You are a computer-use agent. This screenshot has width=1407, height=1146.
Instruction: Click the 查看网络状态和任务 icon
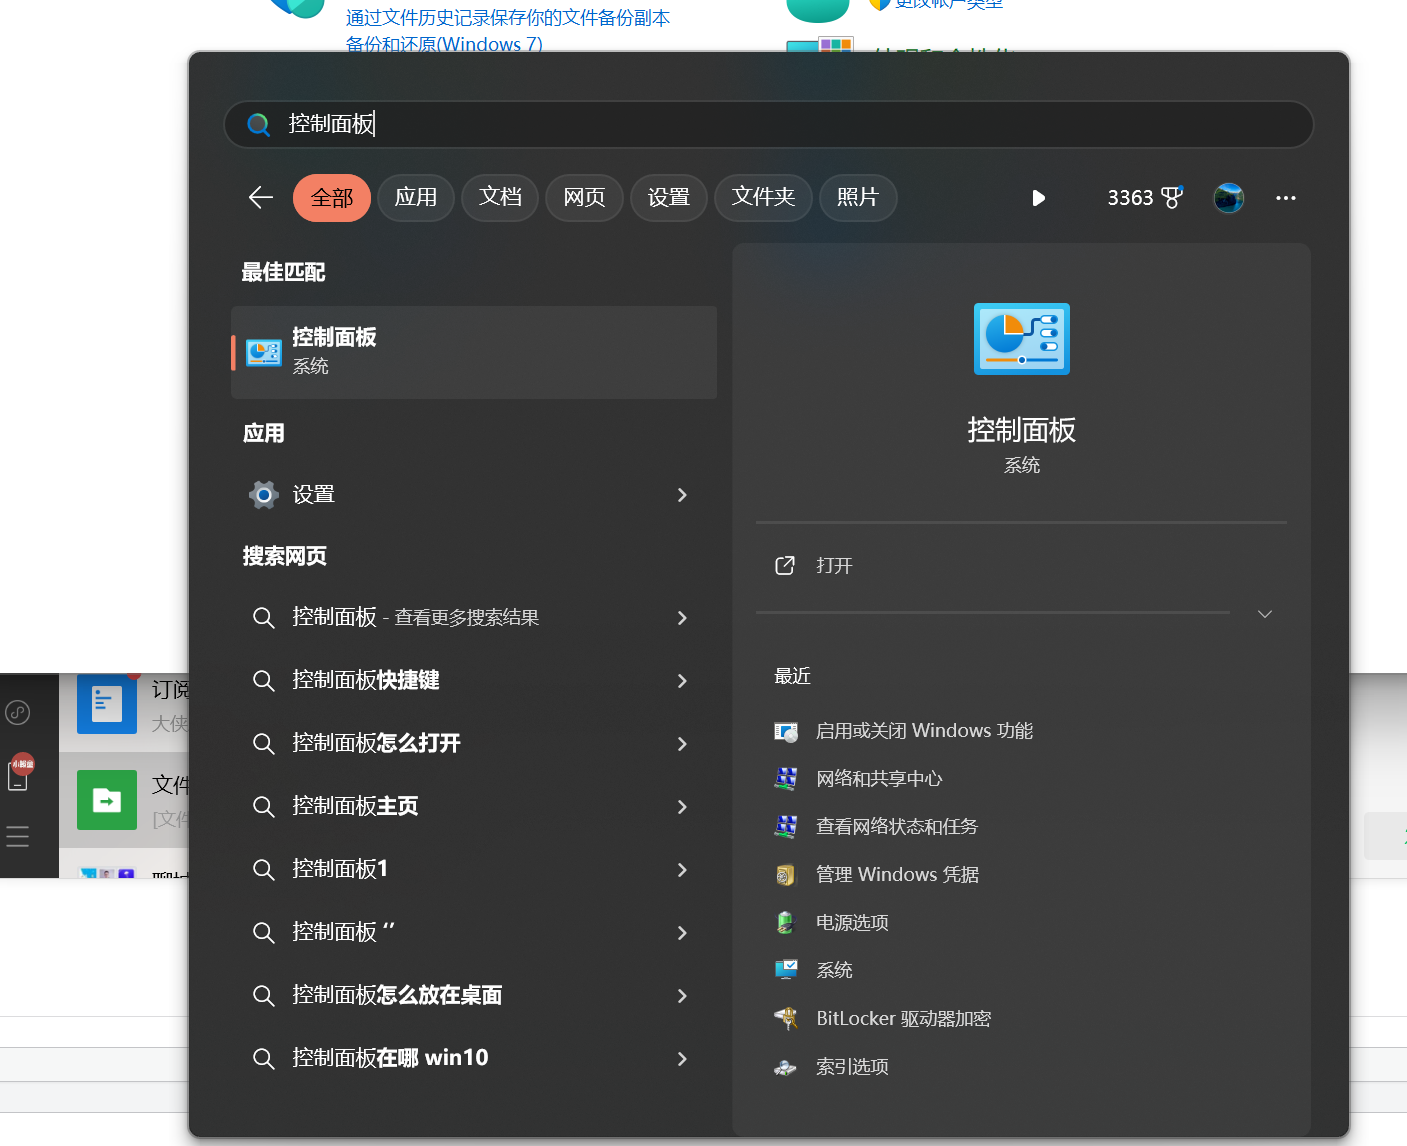786,827
